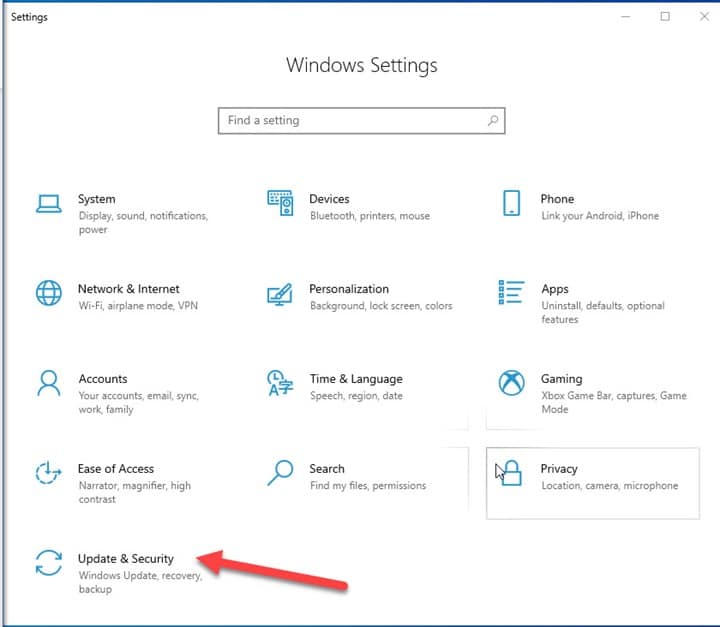Viewport: 720px width, 627px height.
Task: Click "Background, lock screen, colors" description
Action: coord(381,306)
